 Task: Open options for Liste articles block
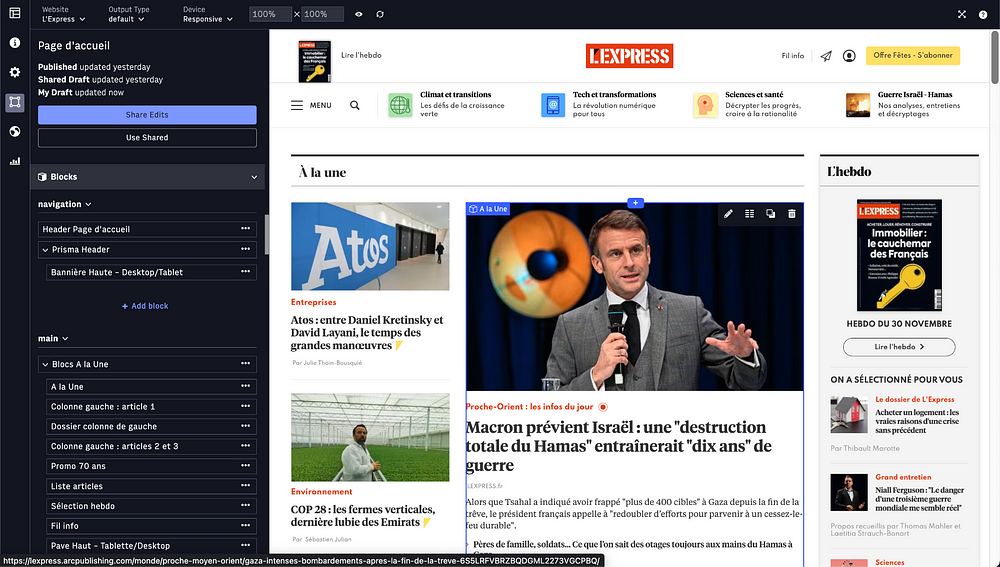tap(246, 485)
